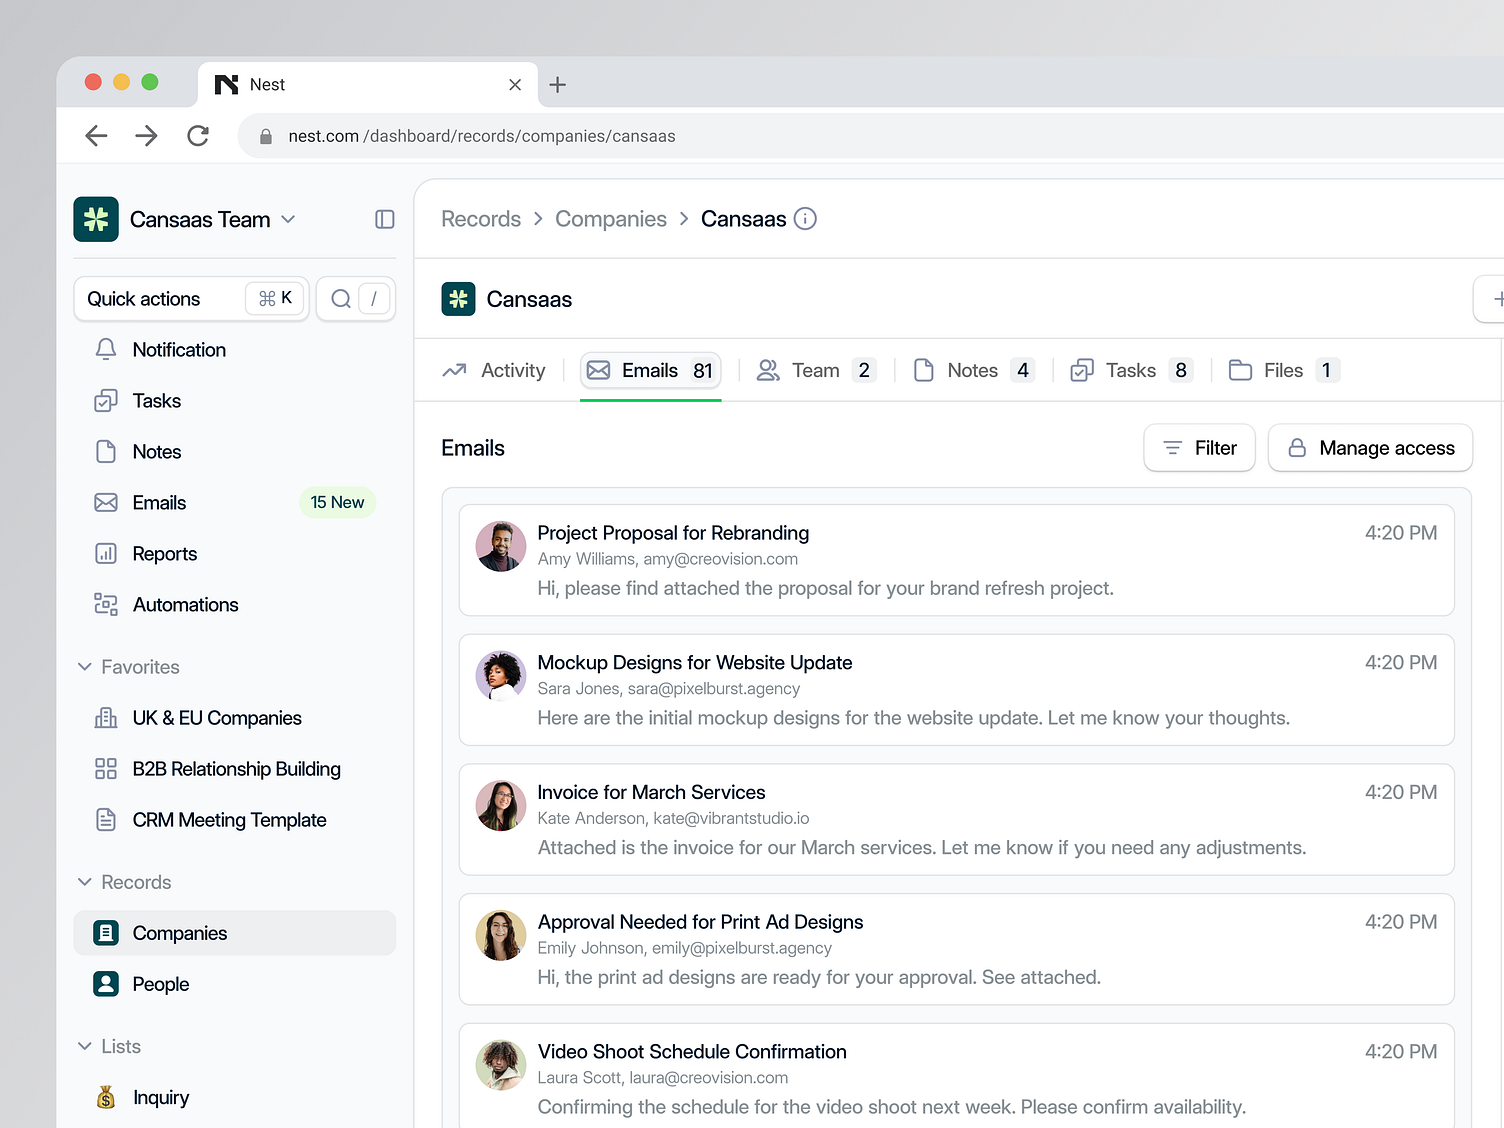Click the info icon next to Cansaas breadcrumb
1504x1128 pixels.
click(805, 218)
